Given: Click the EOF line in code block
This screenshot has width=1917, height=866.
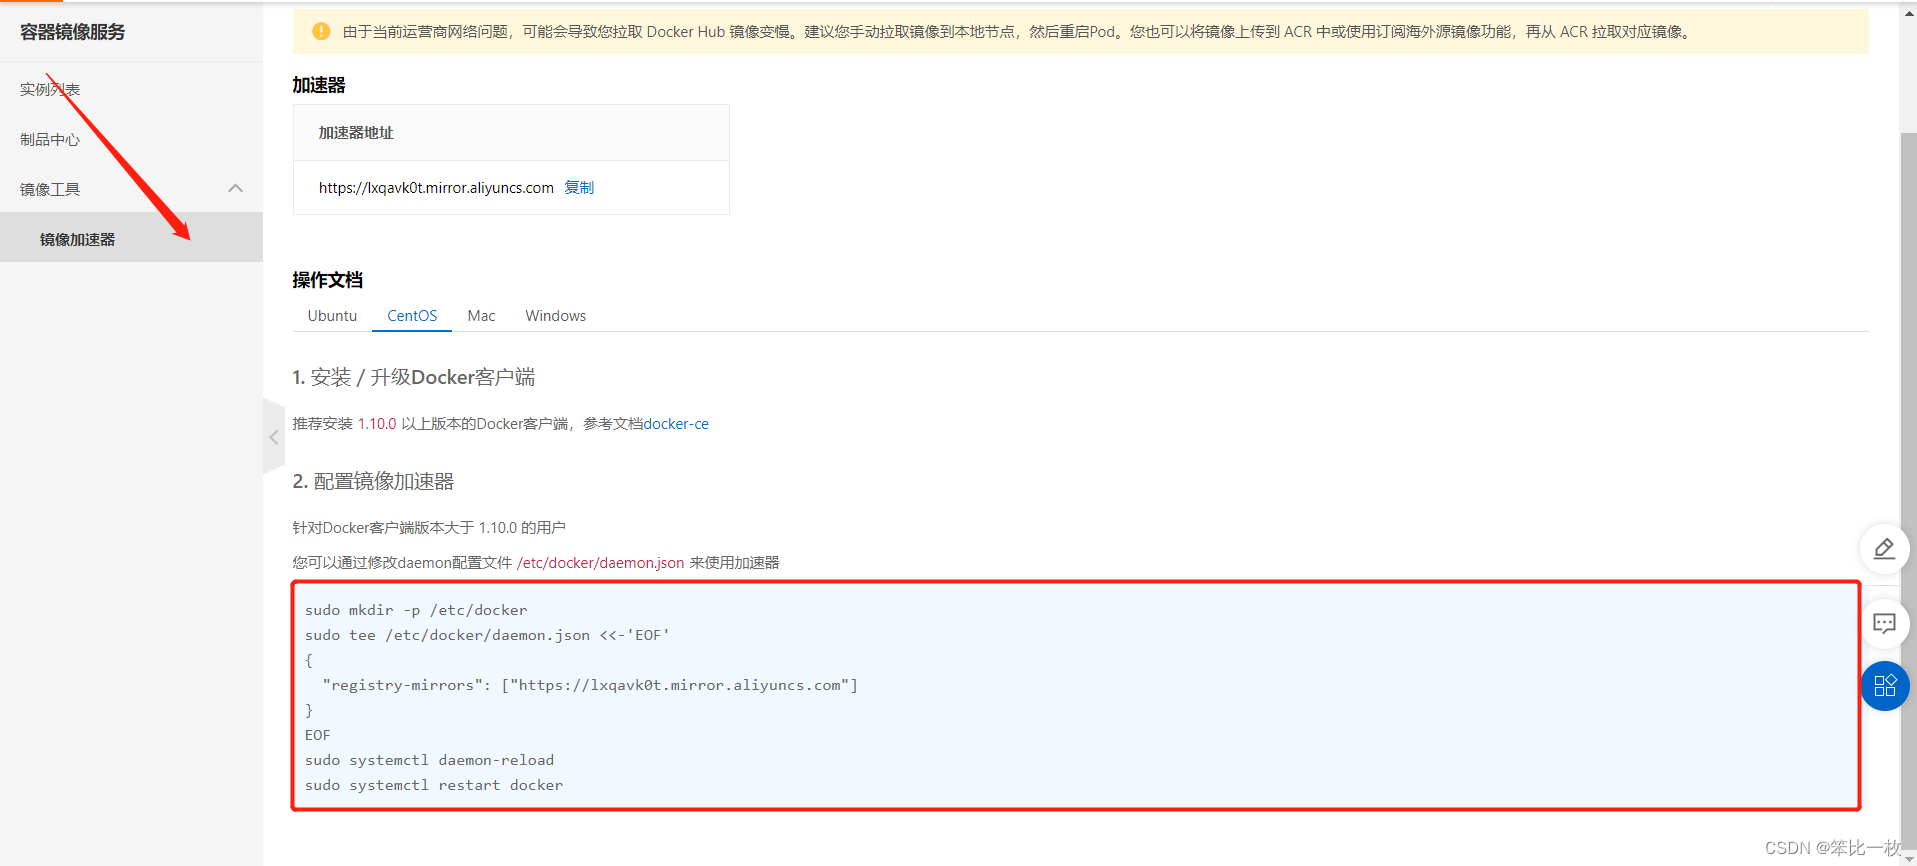Looking at the screenshot, I should point(318,735).
